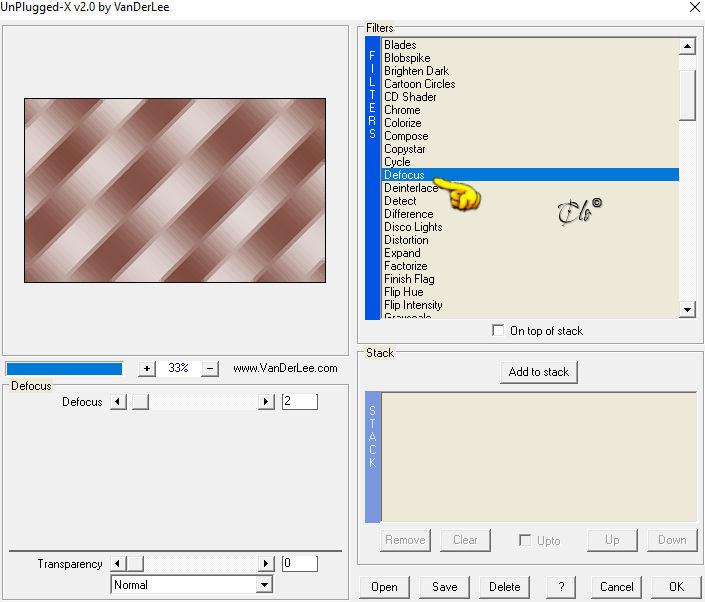Click the filters list scrollbar thumb
Screen dimensions: 705x602
(x=687, y=95)
